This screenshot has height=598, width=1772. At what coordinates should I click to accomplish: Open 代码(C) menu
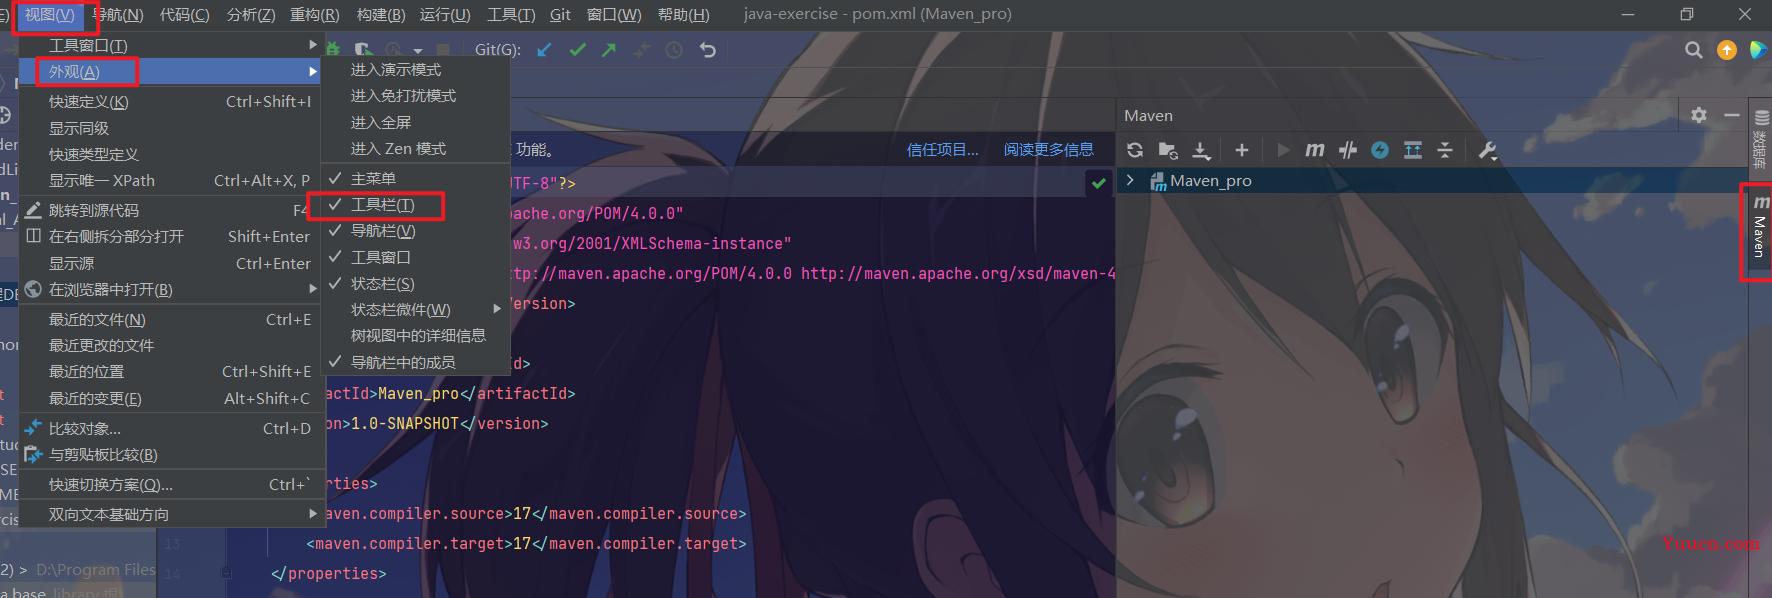[185, 15]
